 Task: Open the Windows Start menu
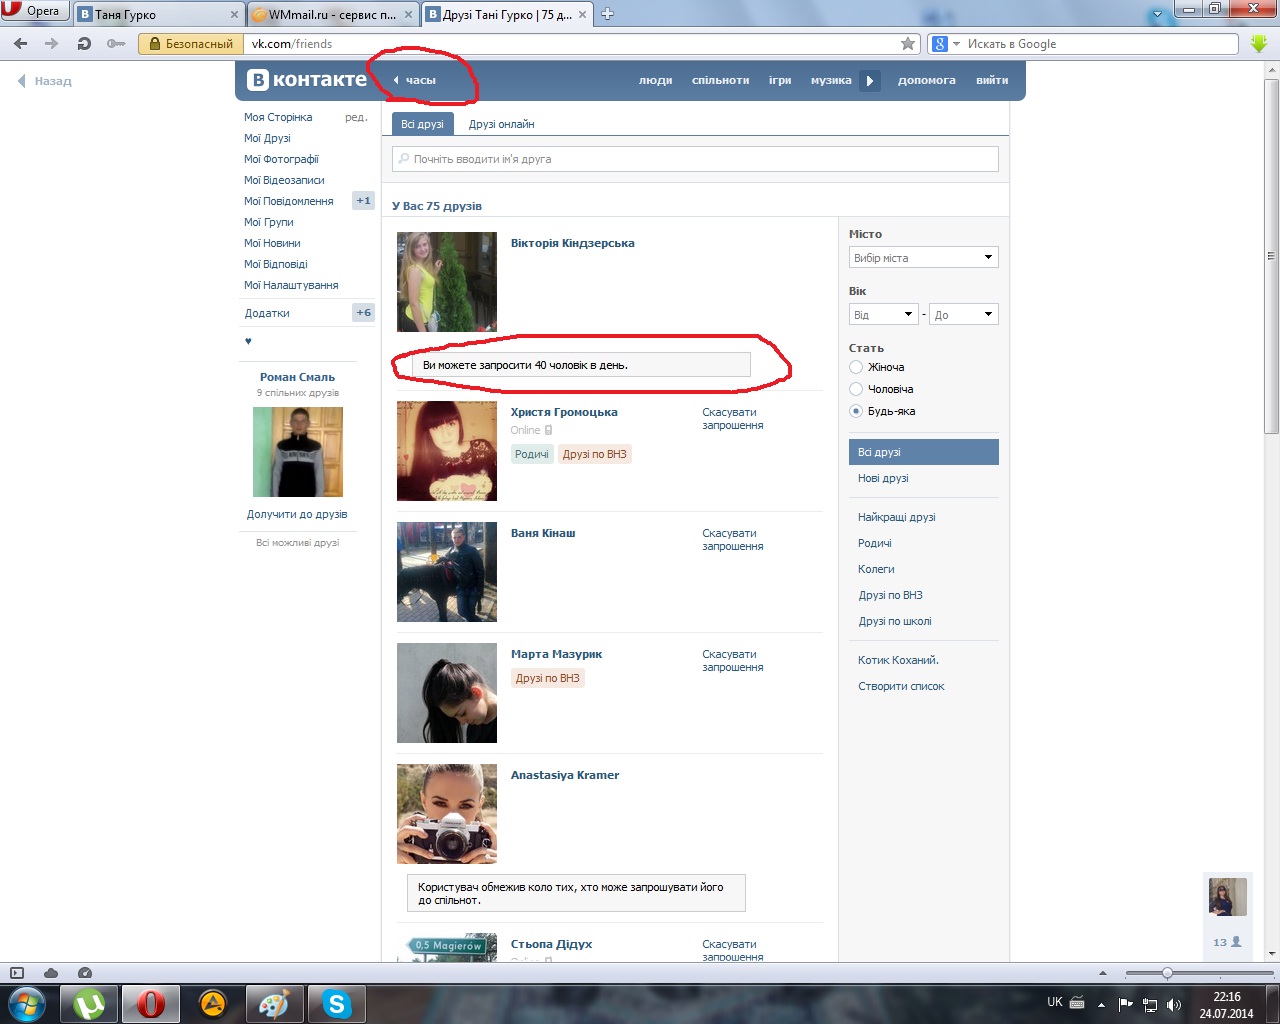(x=27, y=1004)
